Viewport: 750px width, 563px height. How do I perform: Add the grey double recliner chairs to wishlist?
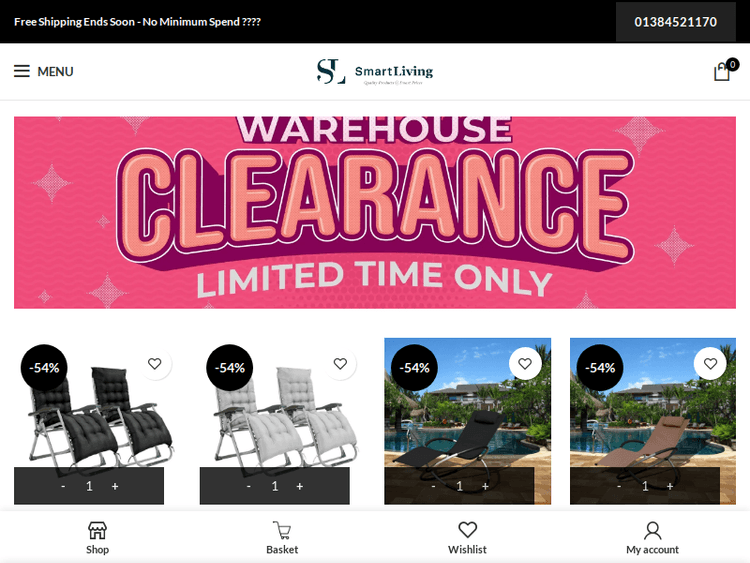(340, 364)
